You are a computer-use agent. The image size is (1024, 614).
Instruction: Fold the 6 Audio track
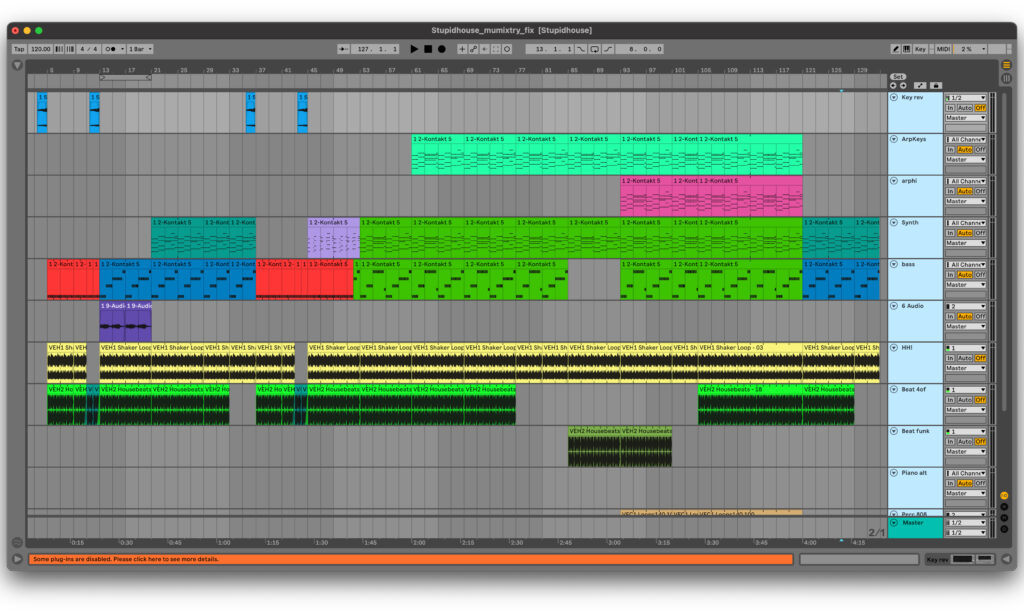[x=893, y=306]
